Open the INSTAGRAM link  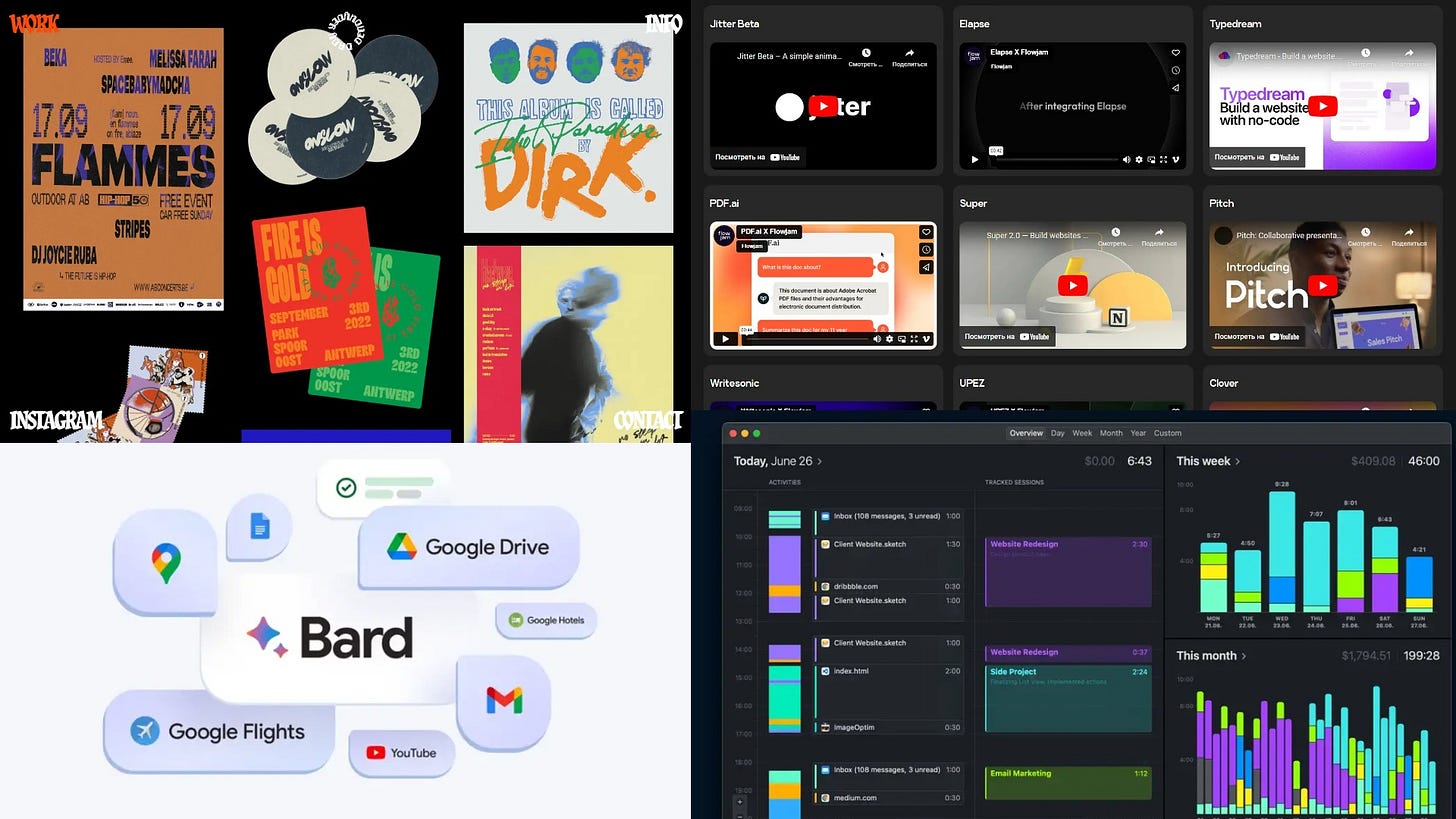tap(56, 421)
